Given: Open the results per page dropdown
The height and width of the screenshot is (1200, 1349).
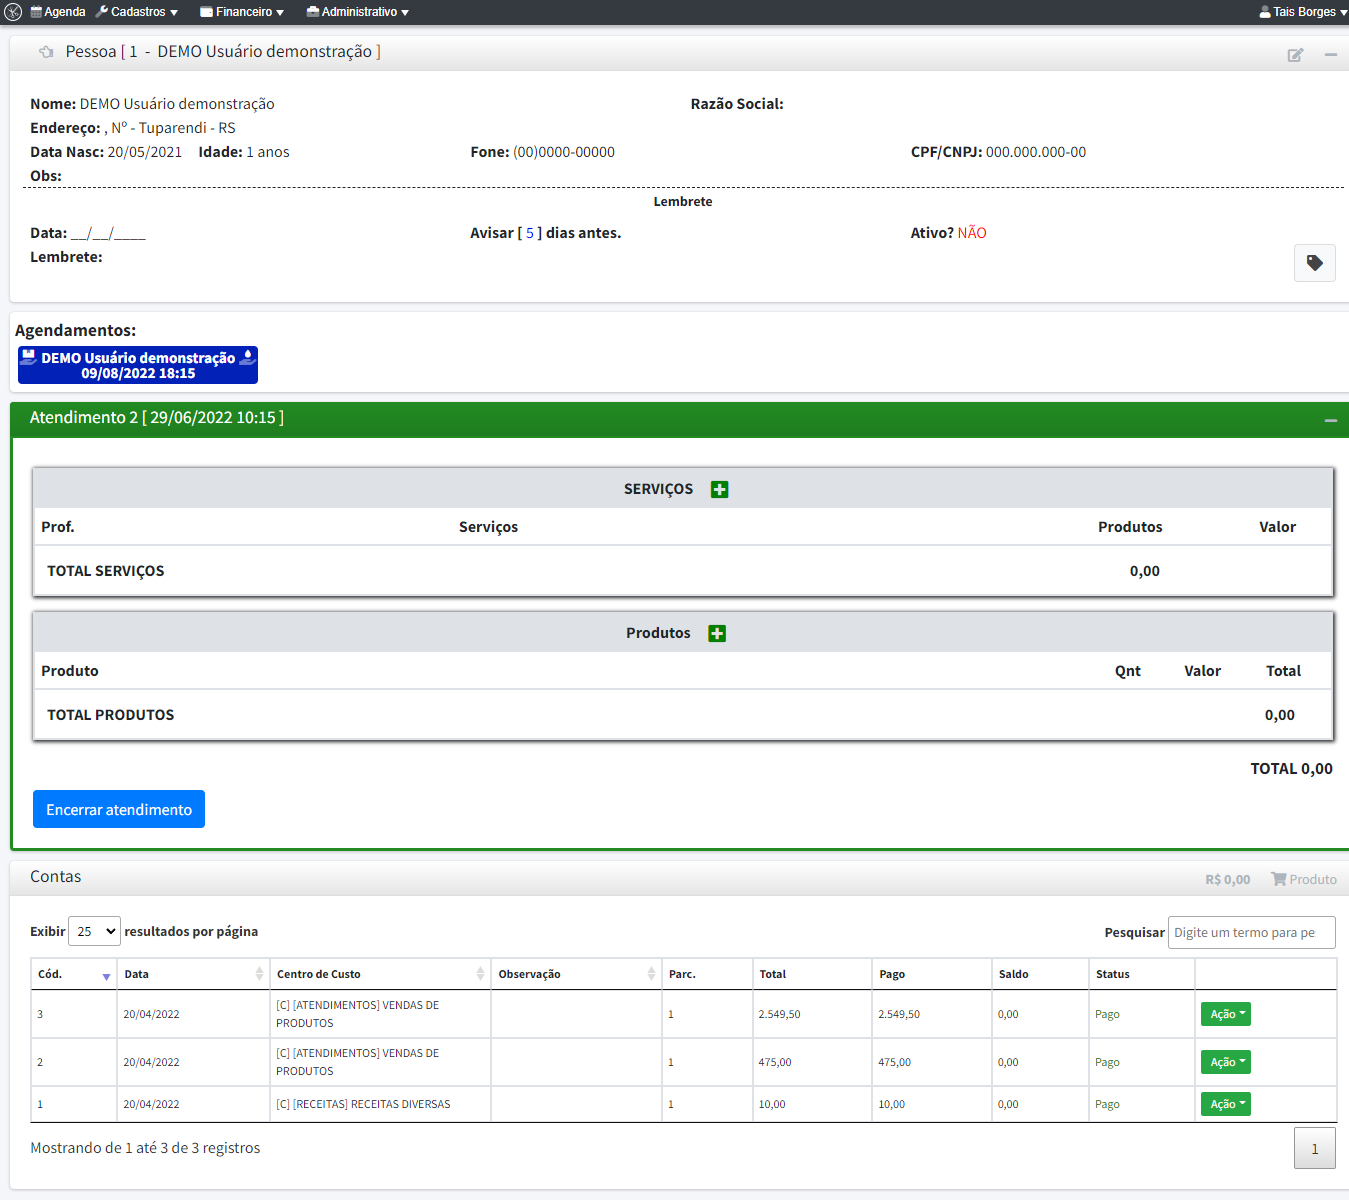Looking at the screenshot, I should 94,931.
